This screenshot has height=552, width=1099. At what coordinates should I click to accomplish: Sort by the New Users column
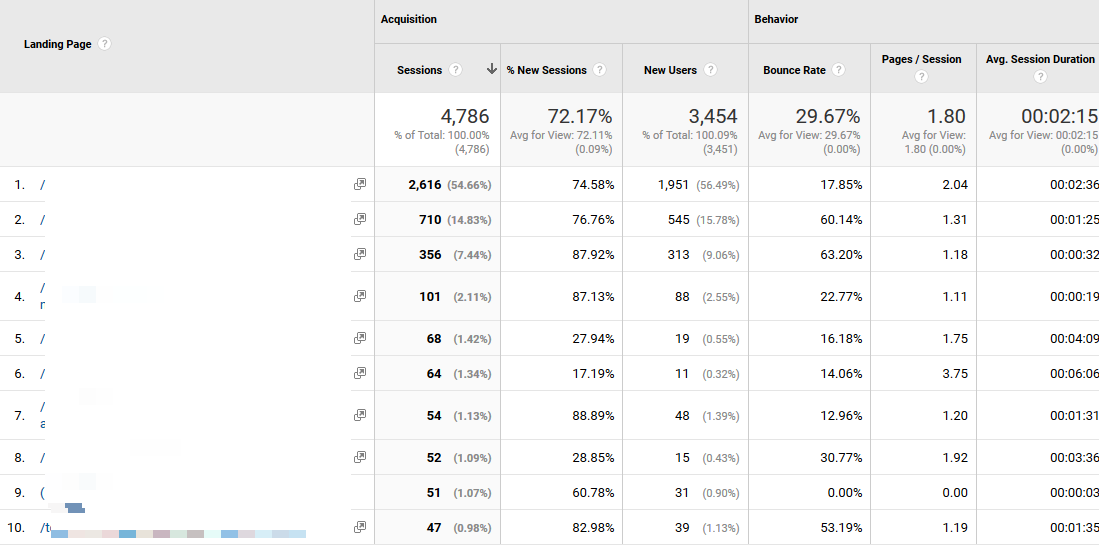[670, 70]
